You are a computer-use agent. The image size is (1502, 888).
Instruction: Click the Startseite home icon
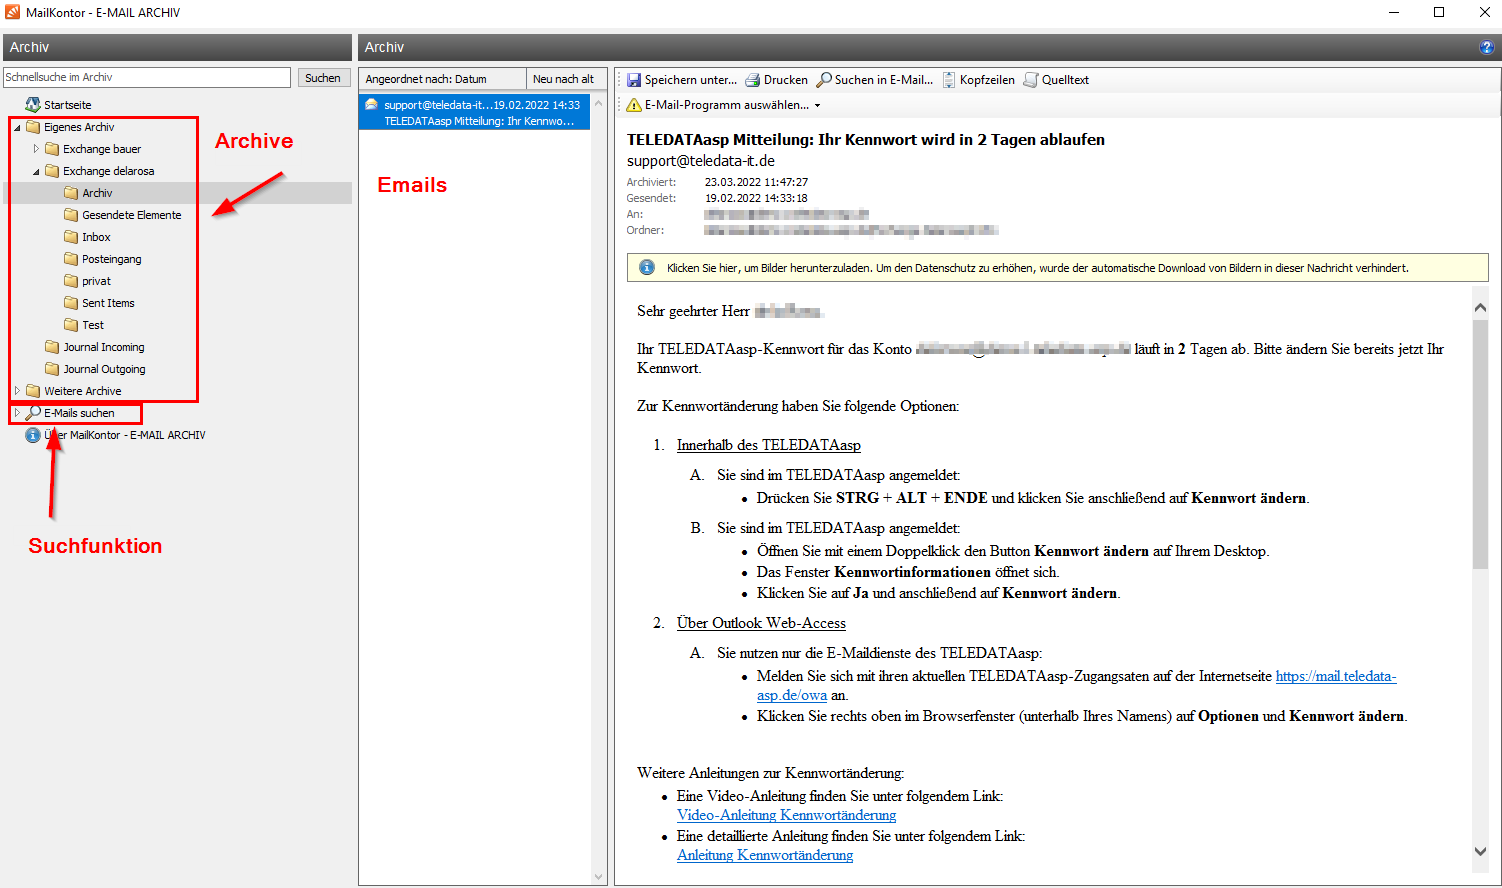tap(33, 104)
